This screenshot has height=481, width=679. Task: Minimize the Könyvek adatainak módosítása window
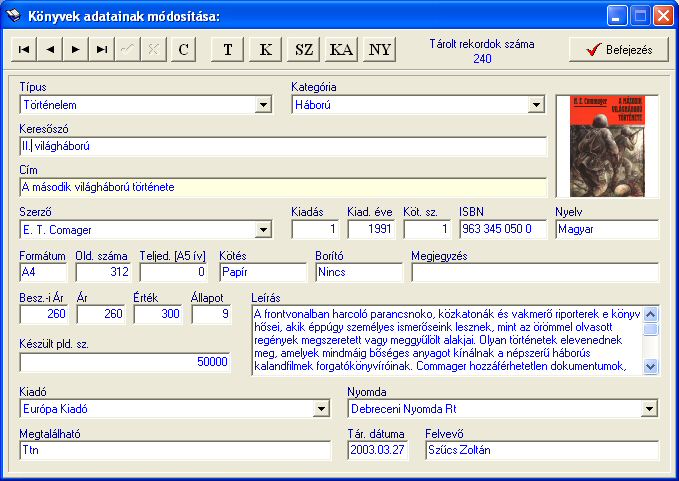click(x=617, y=16)
